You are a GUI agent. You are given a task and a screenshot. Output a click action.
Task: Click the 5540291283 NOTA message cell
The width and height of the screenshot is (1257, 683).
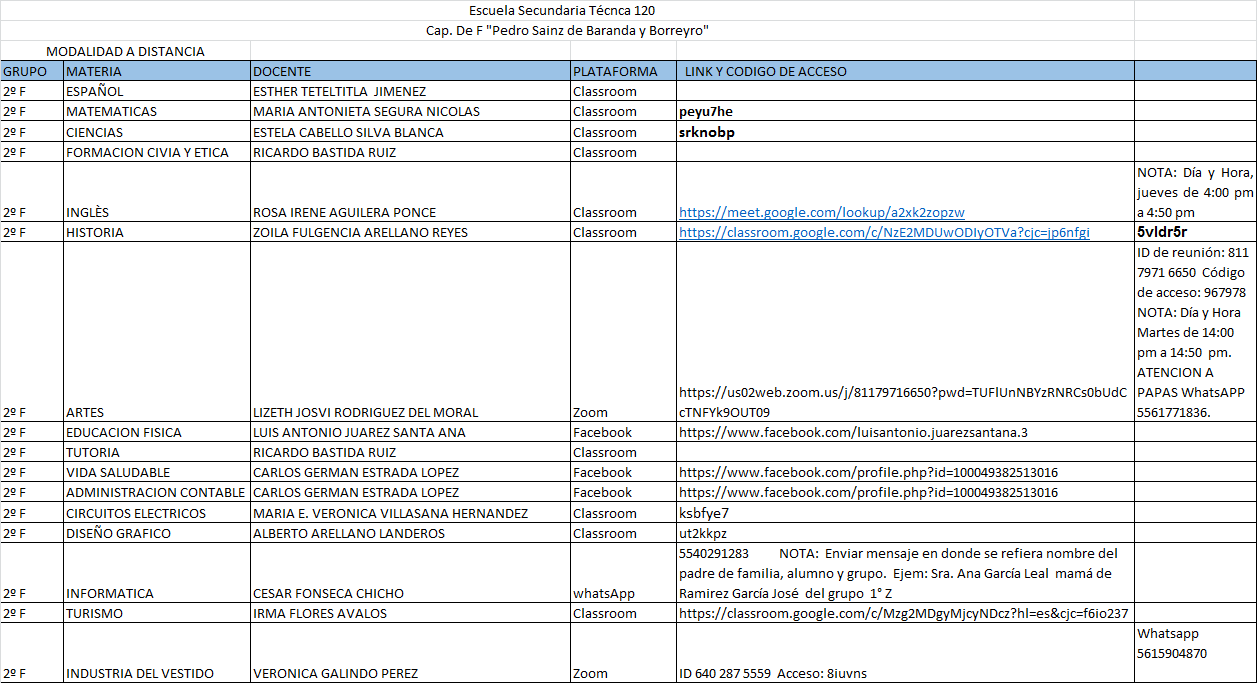905,573
